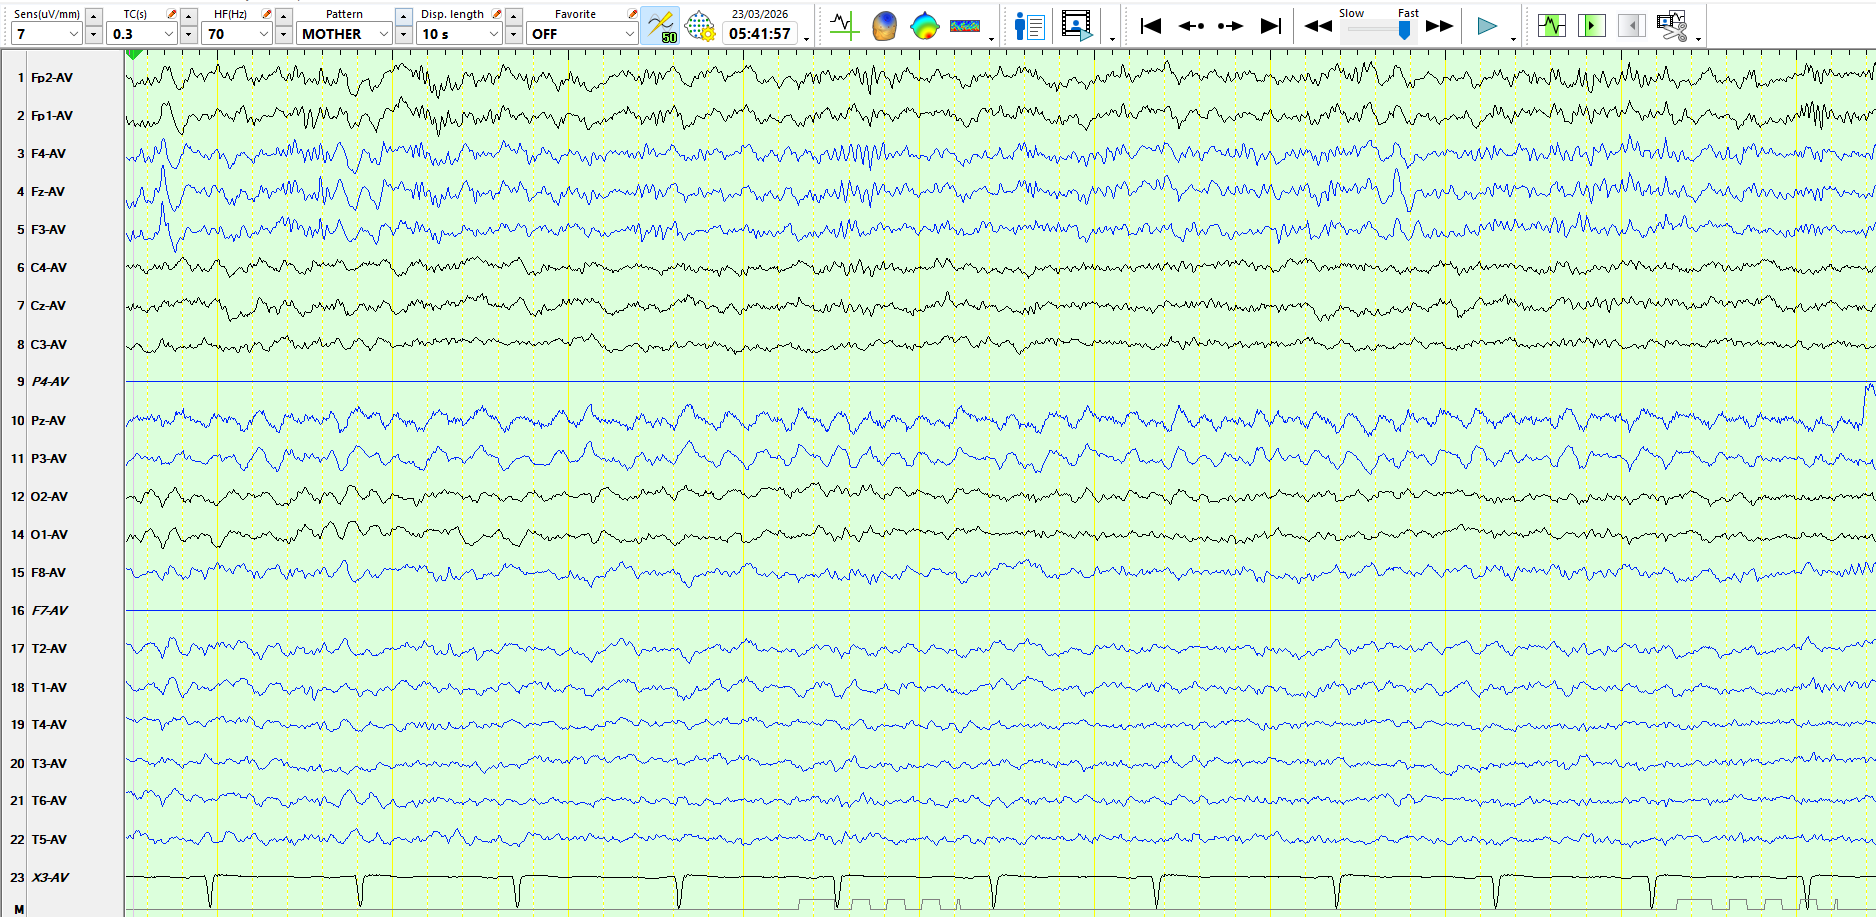The height and width of the screenshot is (917, 1876).
Task: Open the Favorite dropdown
Action: (x=582, y=34)
